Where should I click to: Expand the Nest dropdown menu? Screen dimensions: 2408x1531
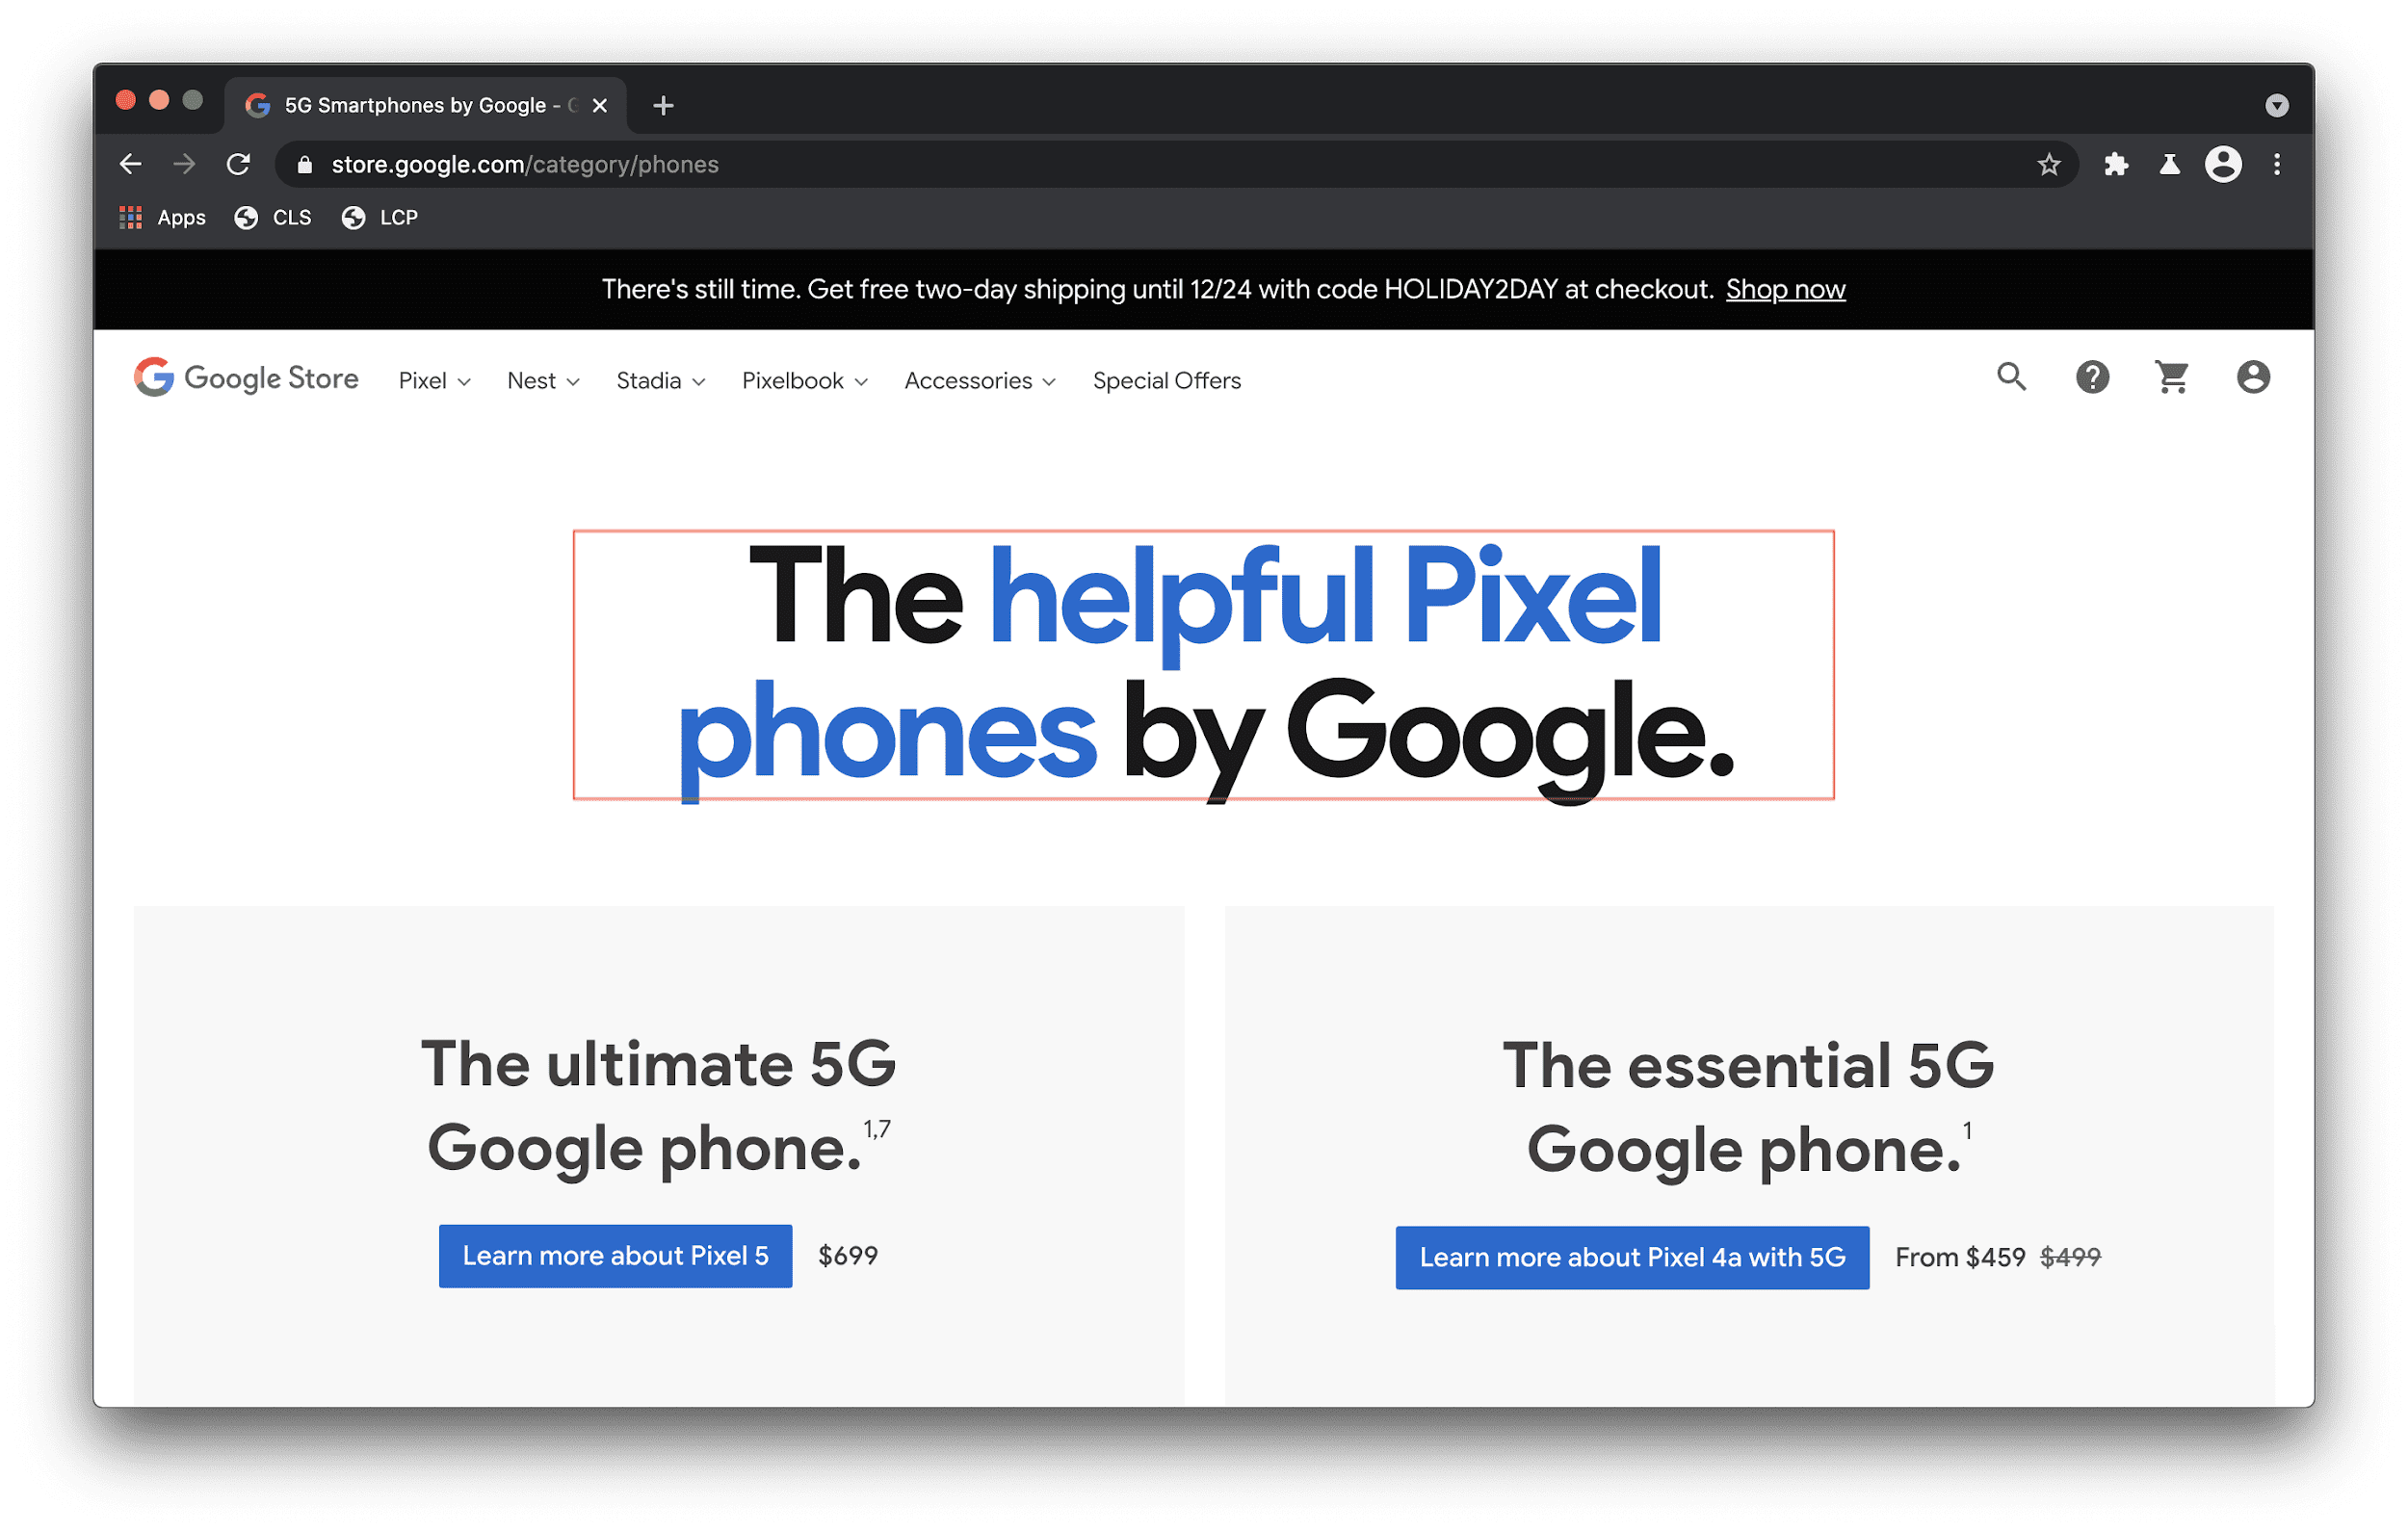click(544, 380)
